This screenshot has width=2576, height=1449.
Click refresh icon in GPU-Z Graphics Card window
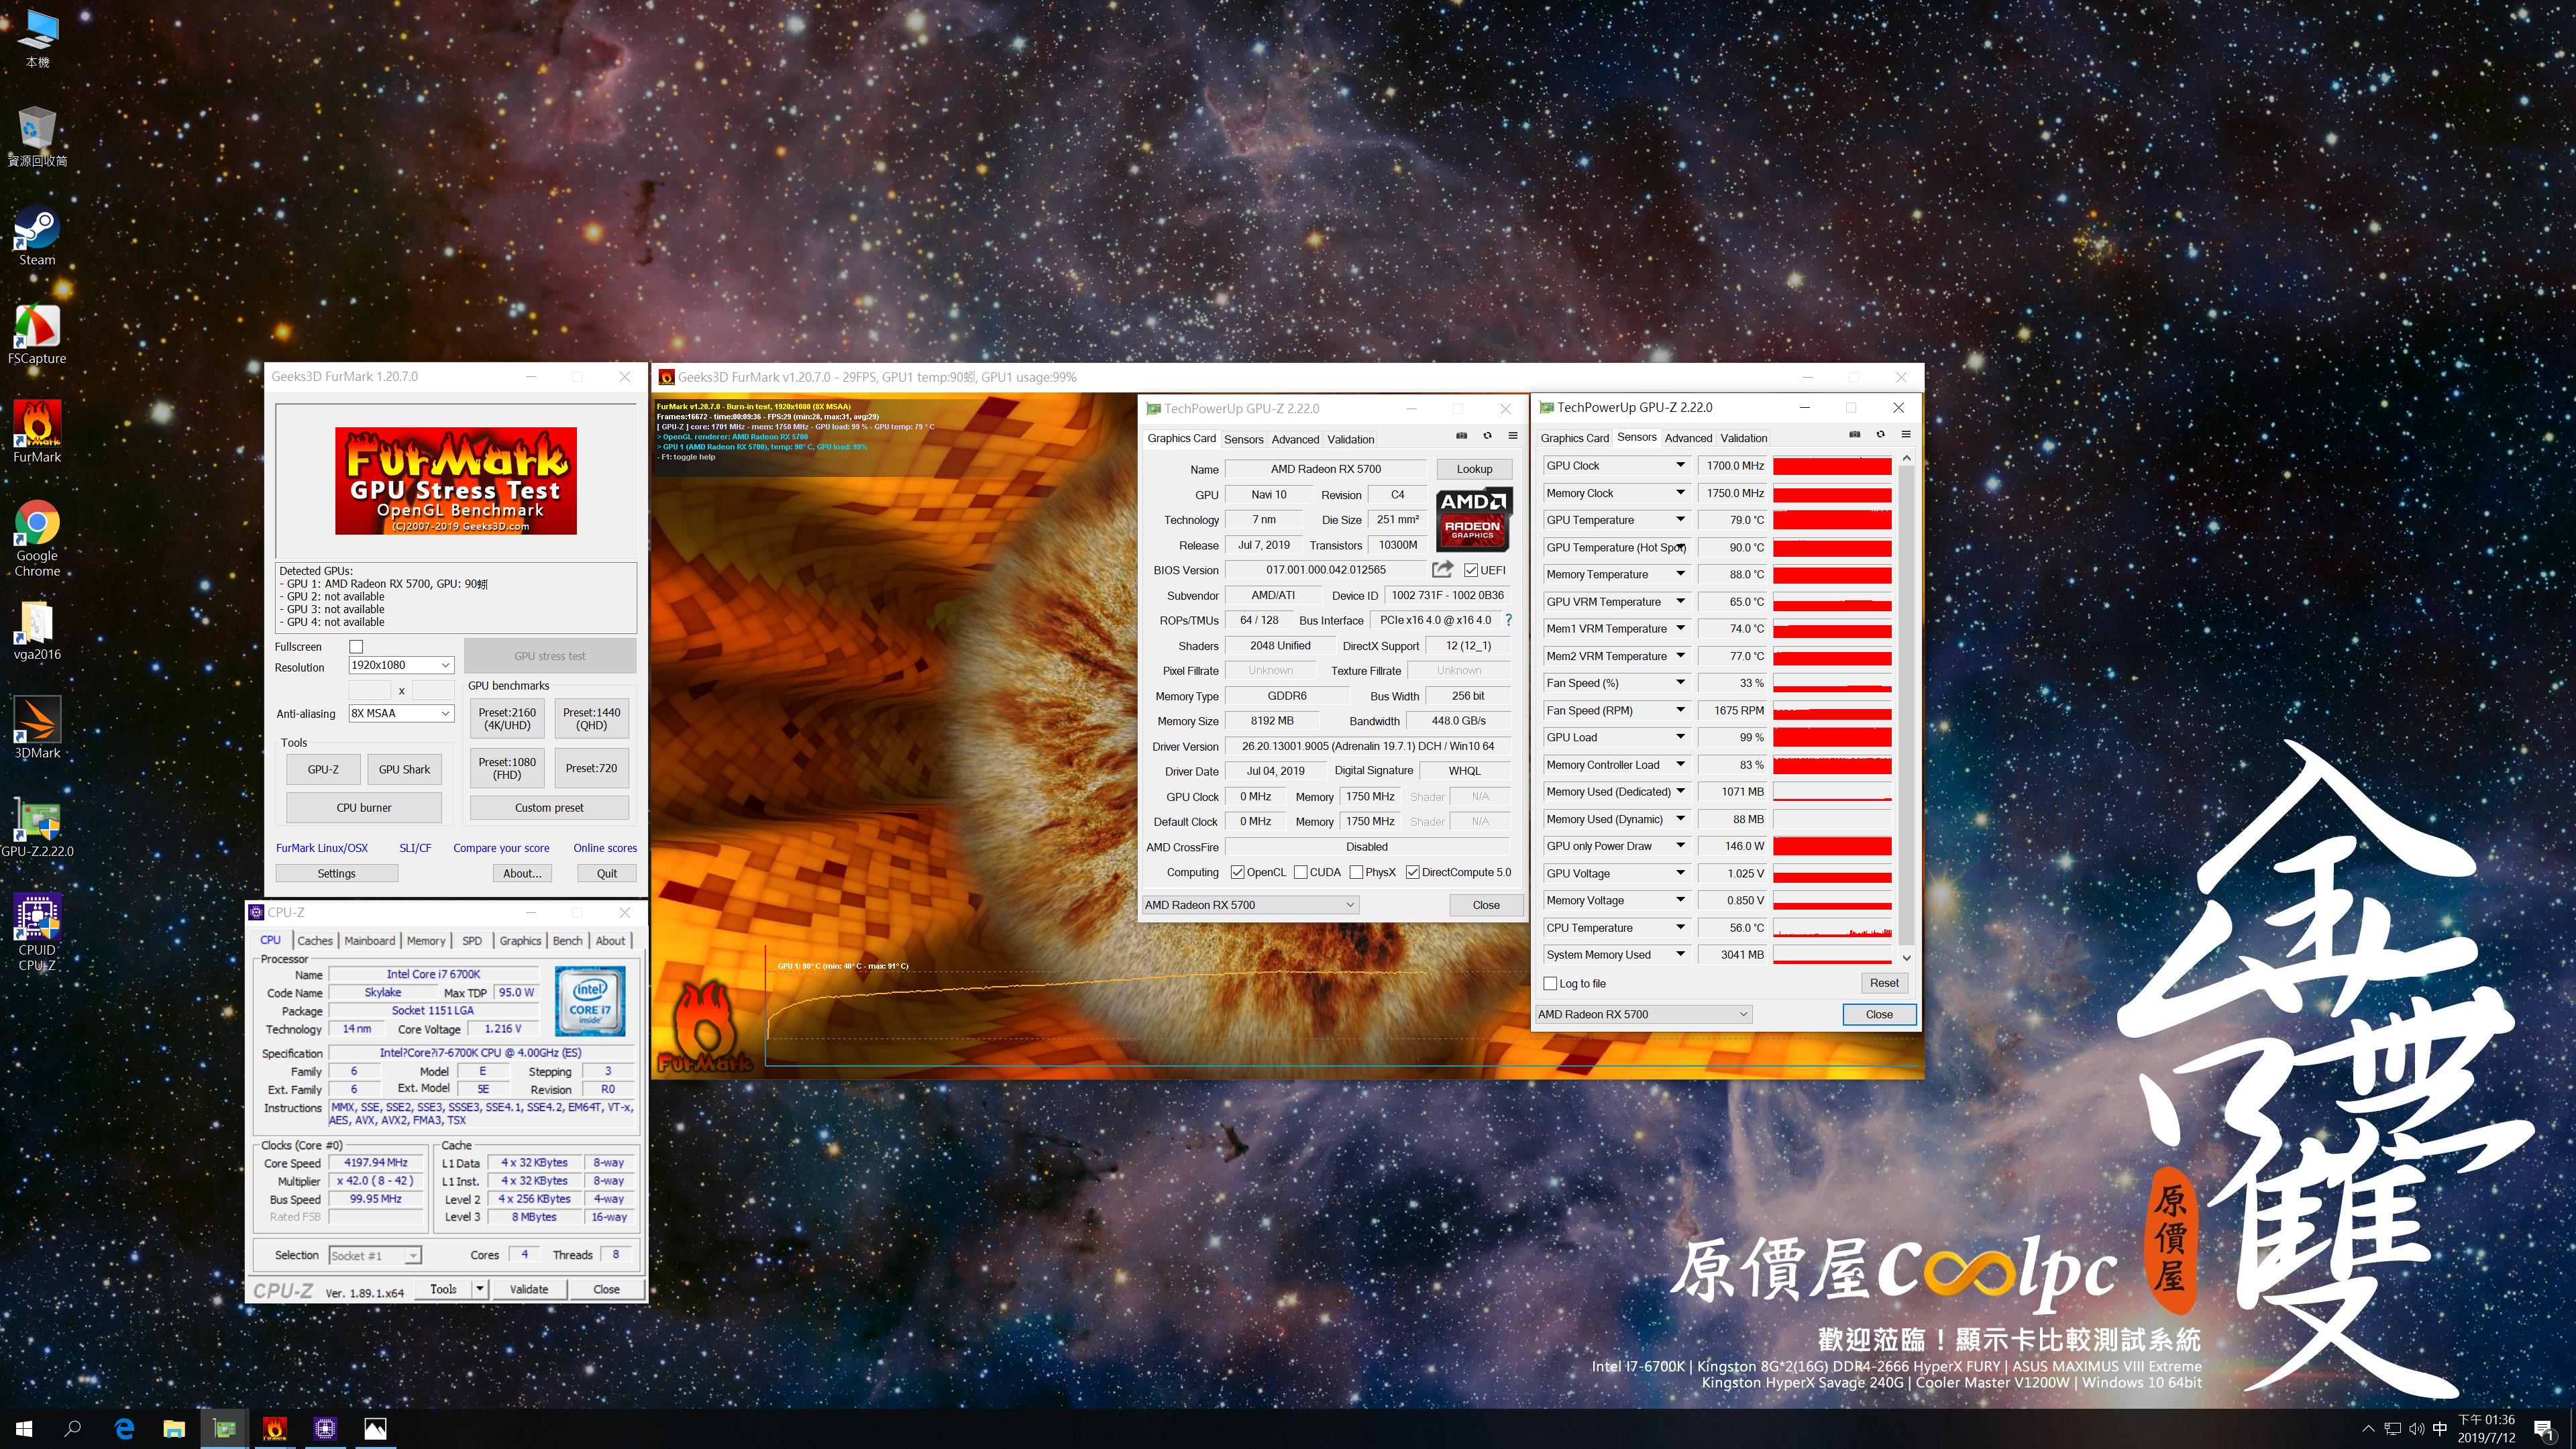tap(1487, 436)
